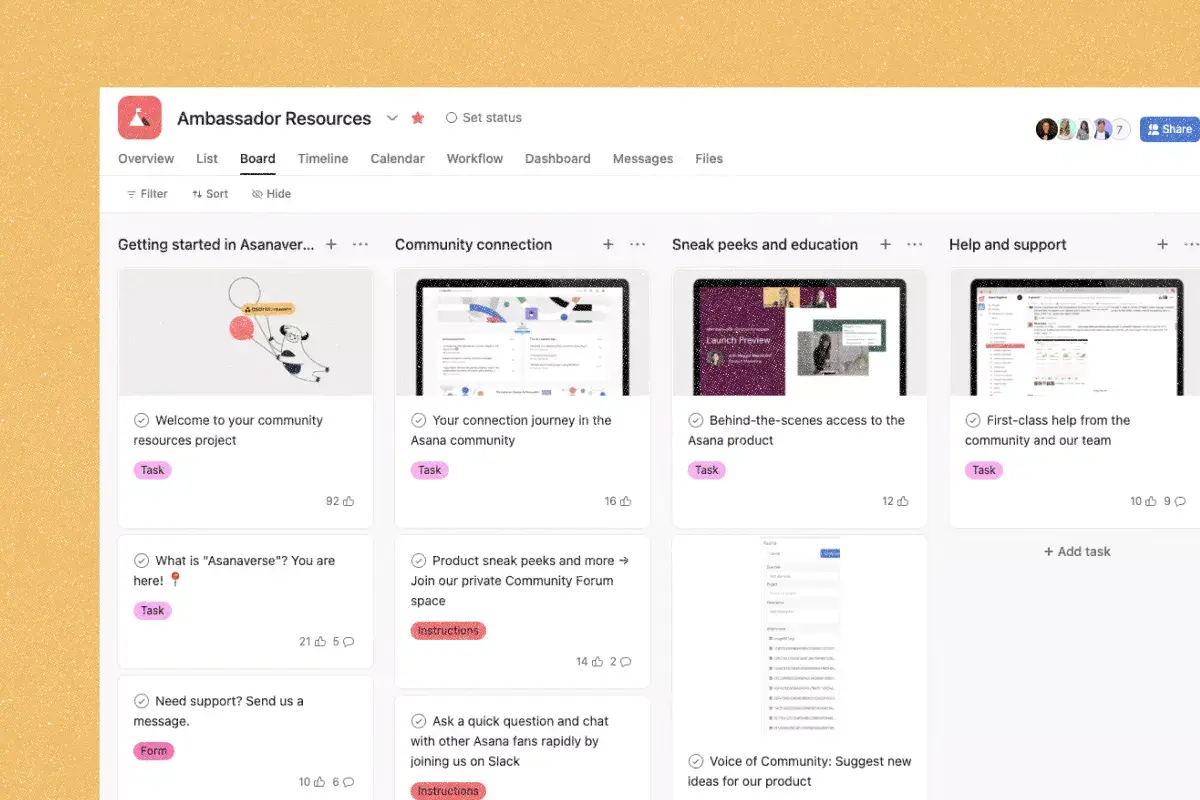Switch to the Timeline tab
The width and height of the screenshot is (1200, 800).
(323, 158)
